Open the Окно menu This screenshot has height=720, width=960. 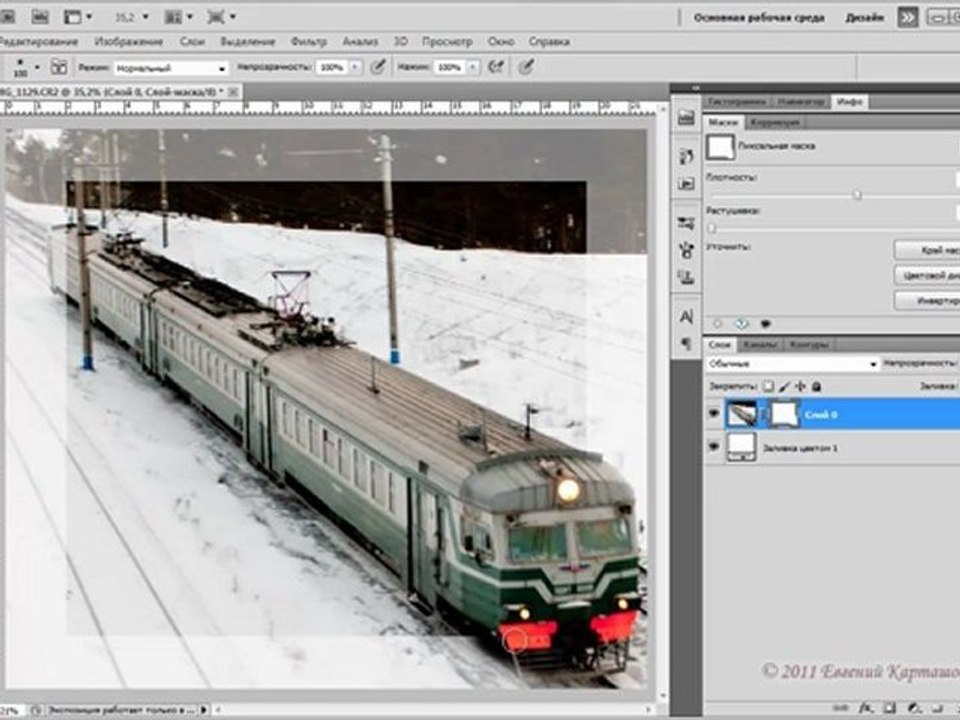tap(501, 42)
